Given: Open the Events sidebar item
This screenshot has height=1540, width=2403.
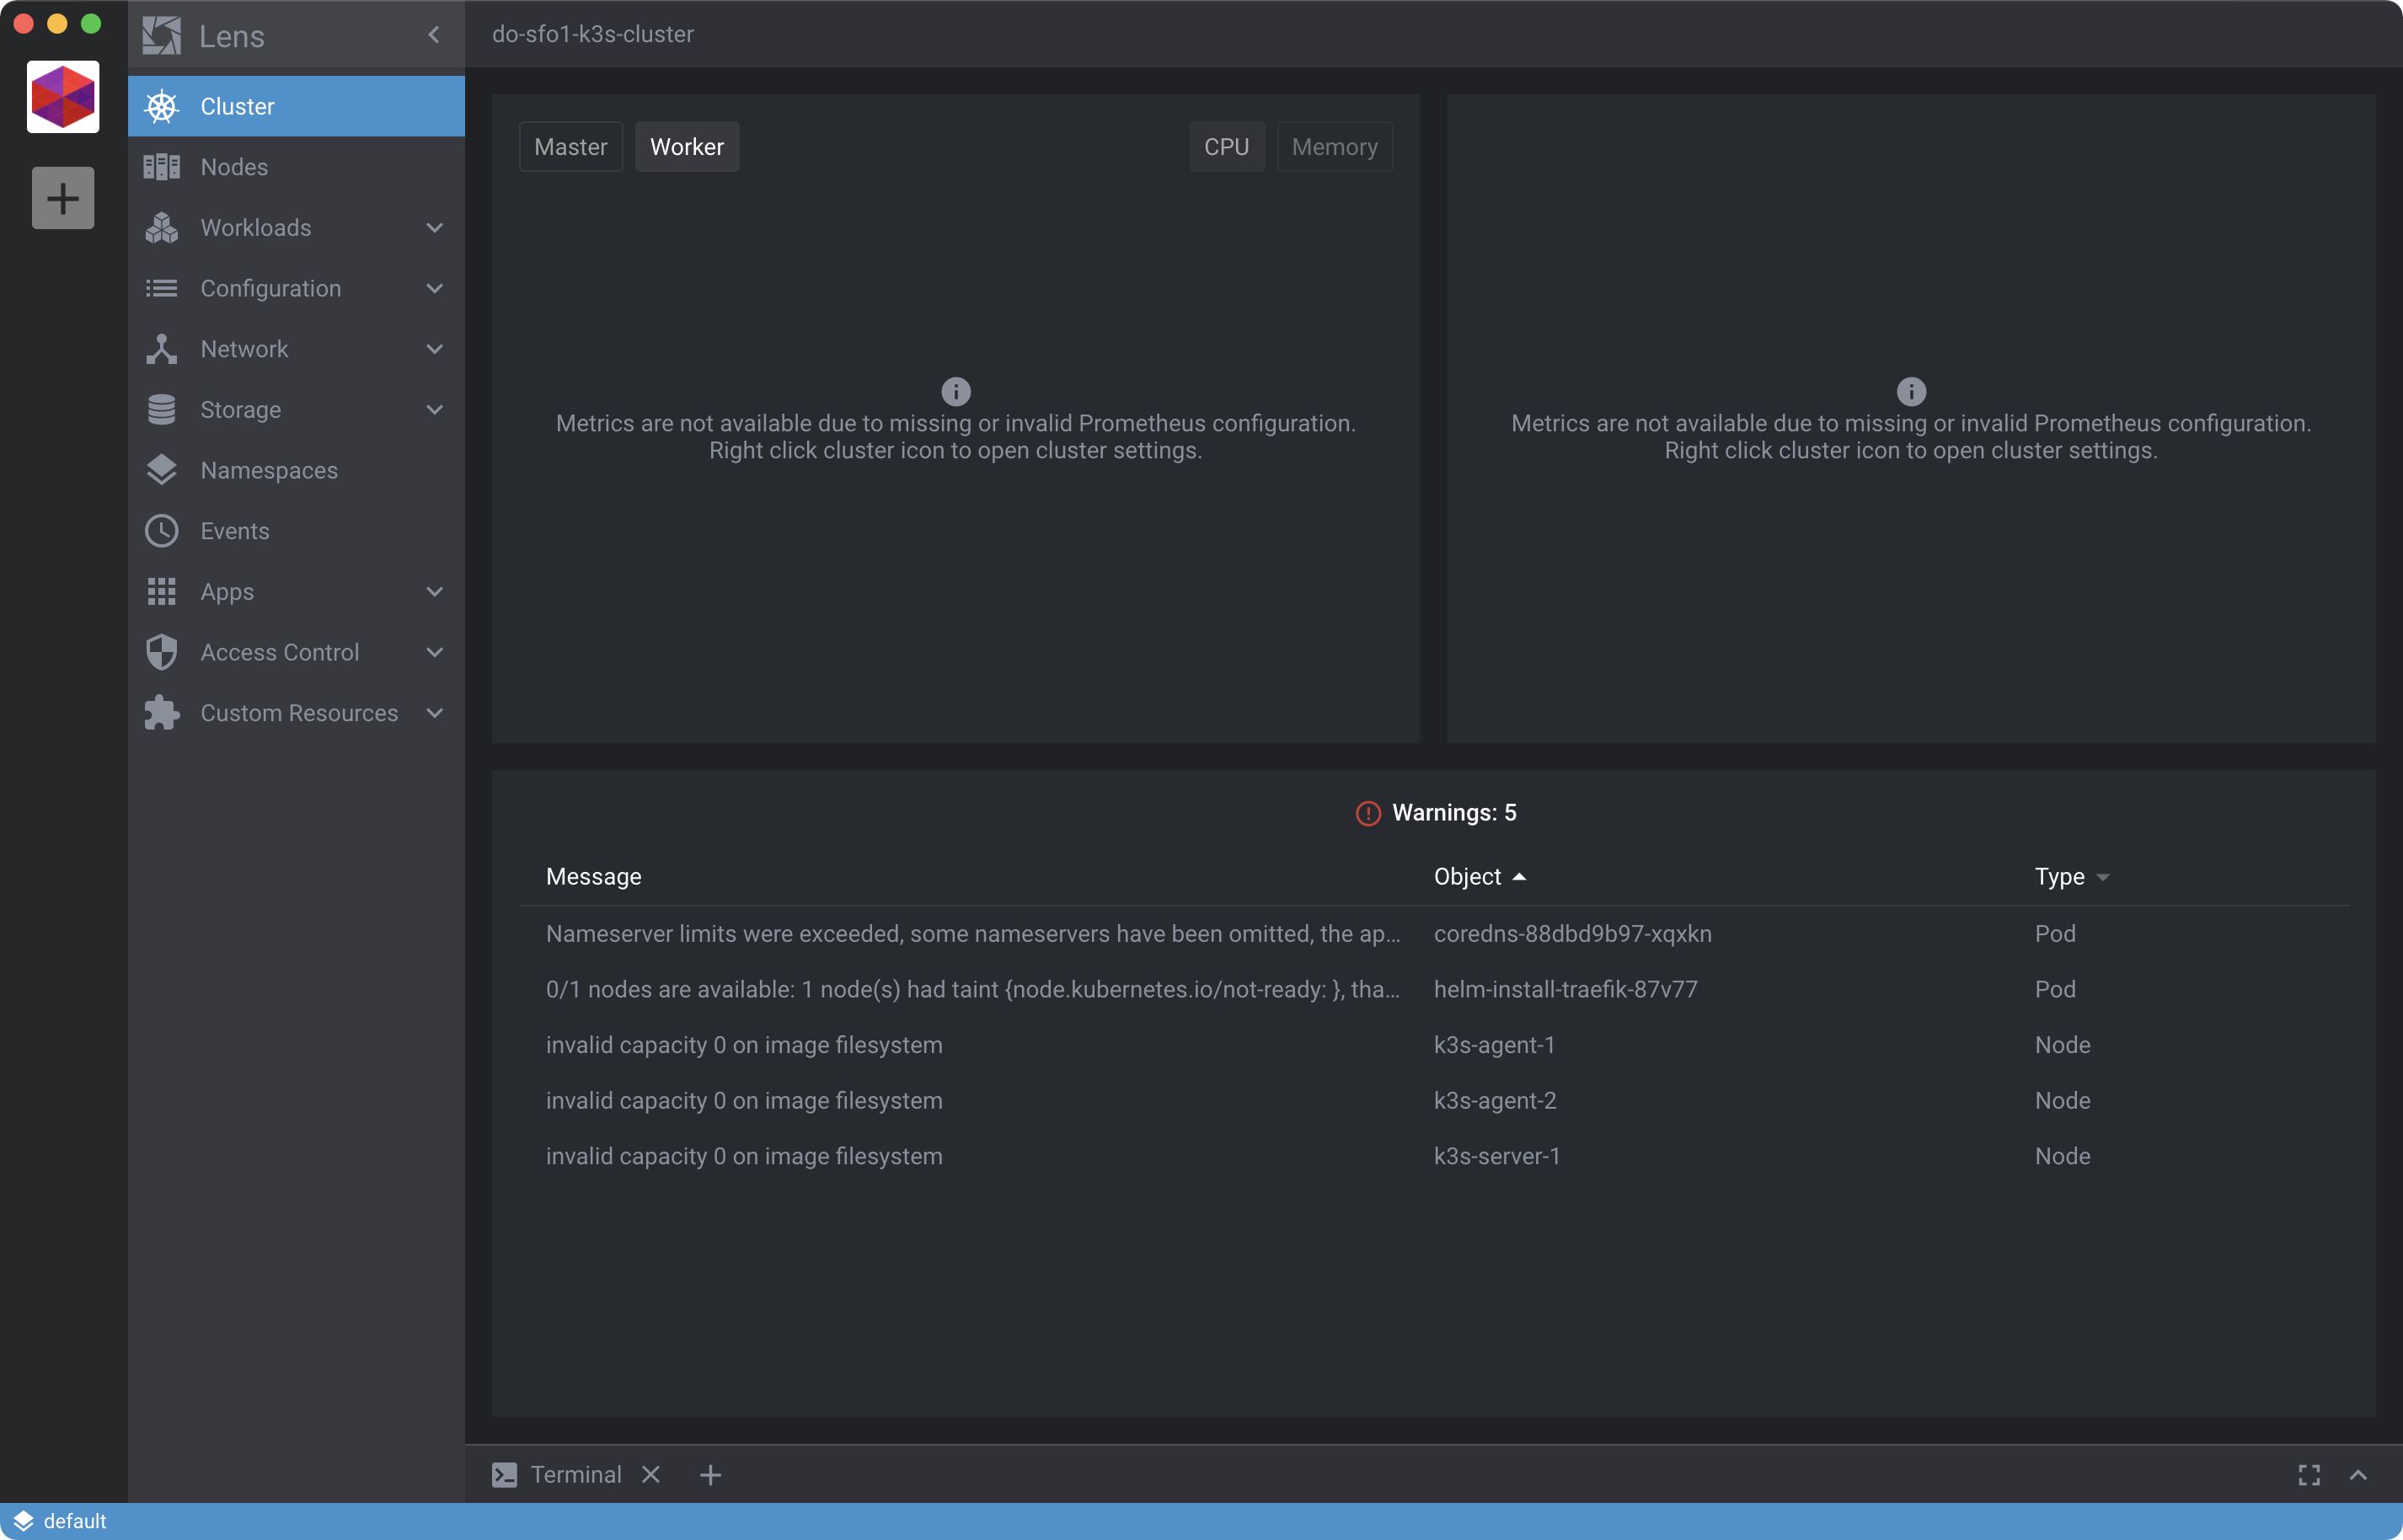Looking at the screenshot, I should (296, 531).
